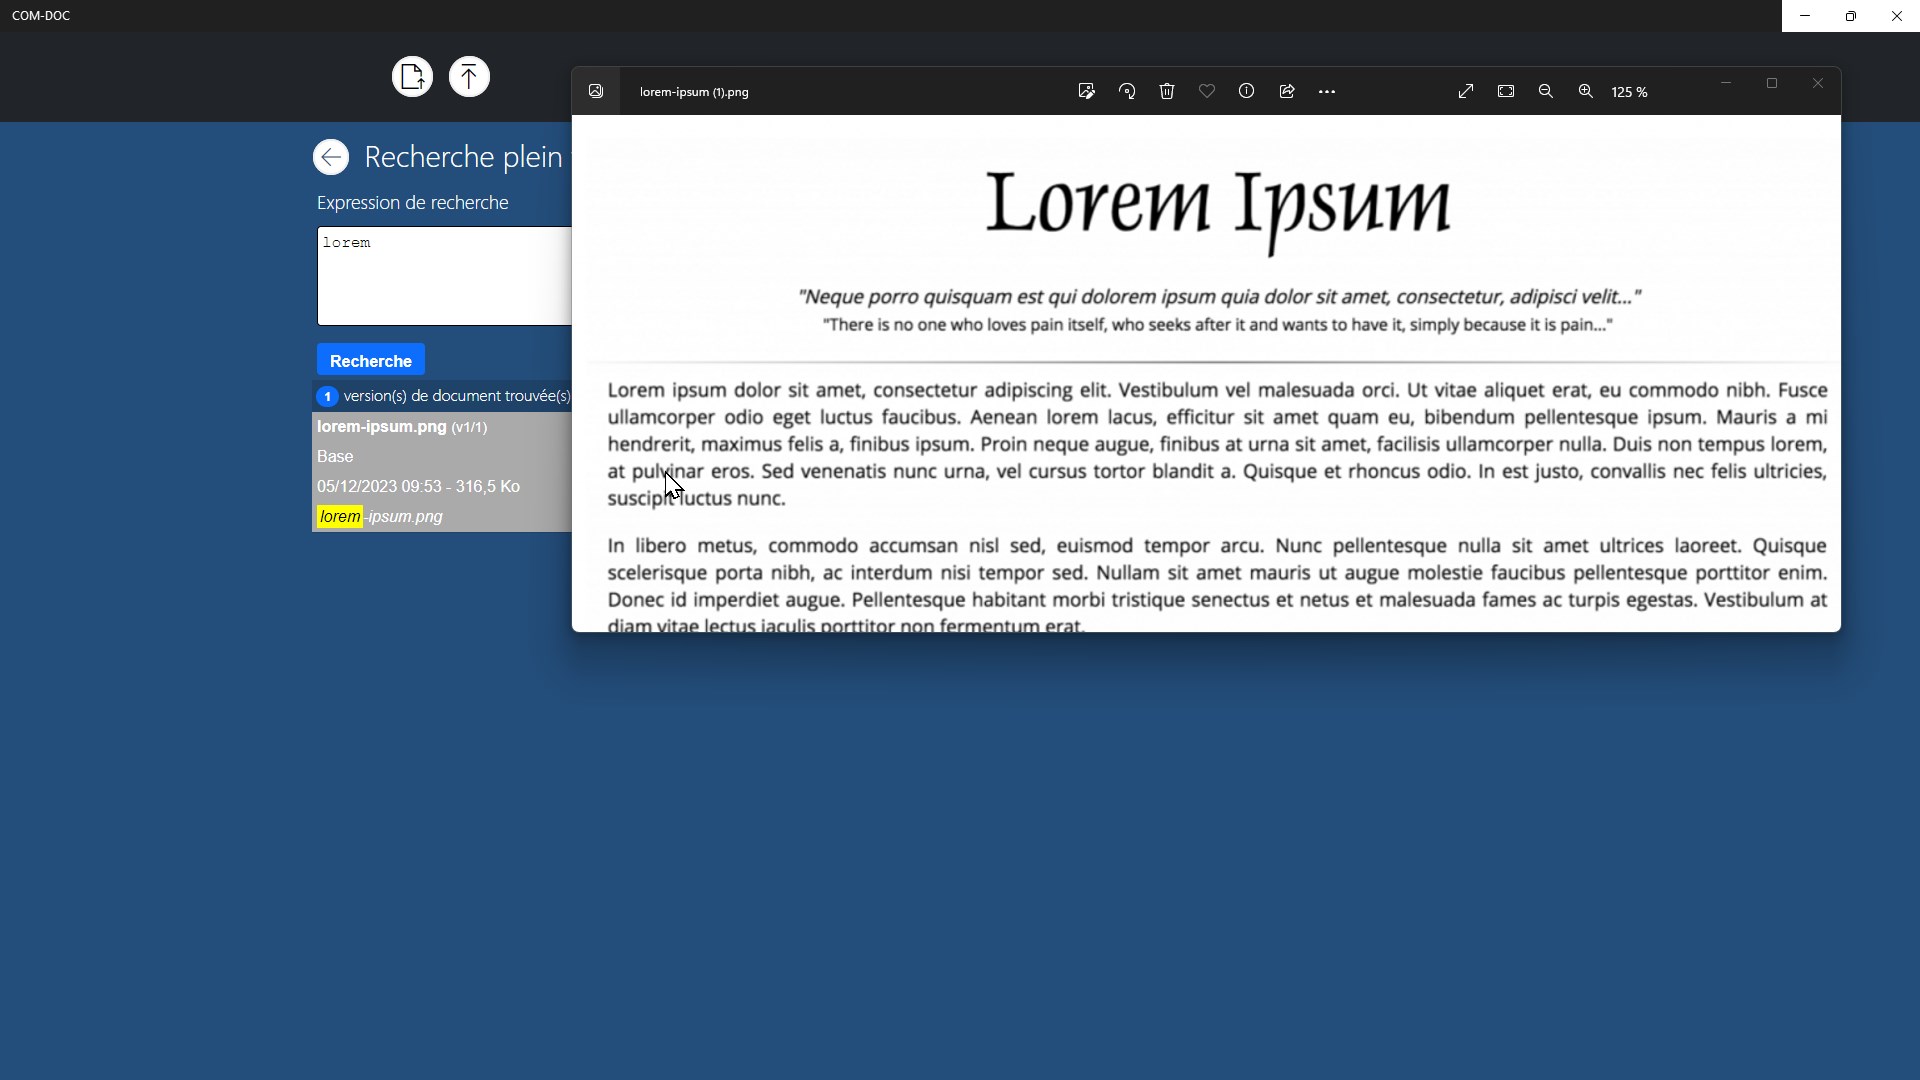The height and width of the screenshot is (1080, 1920).
Task: Go back using the left arrow circle
Action: point(331,157)
